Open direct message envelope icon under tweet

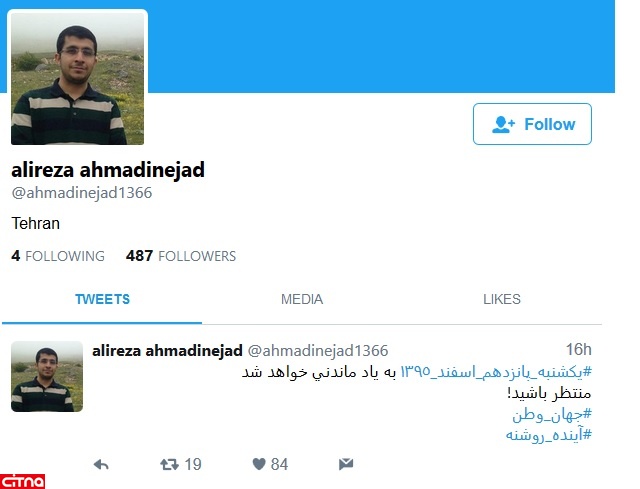[346, 464]
